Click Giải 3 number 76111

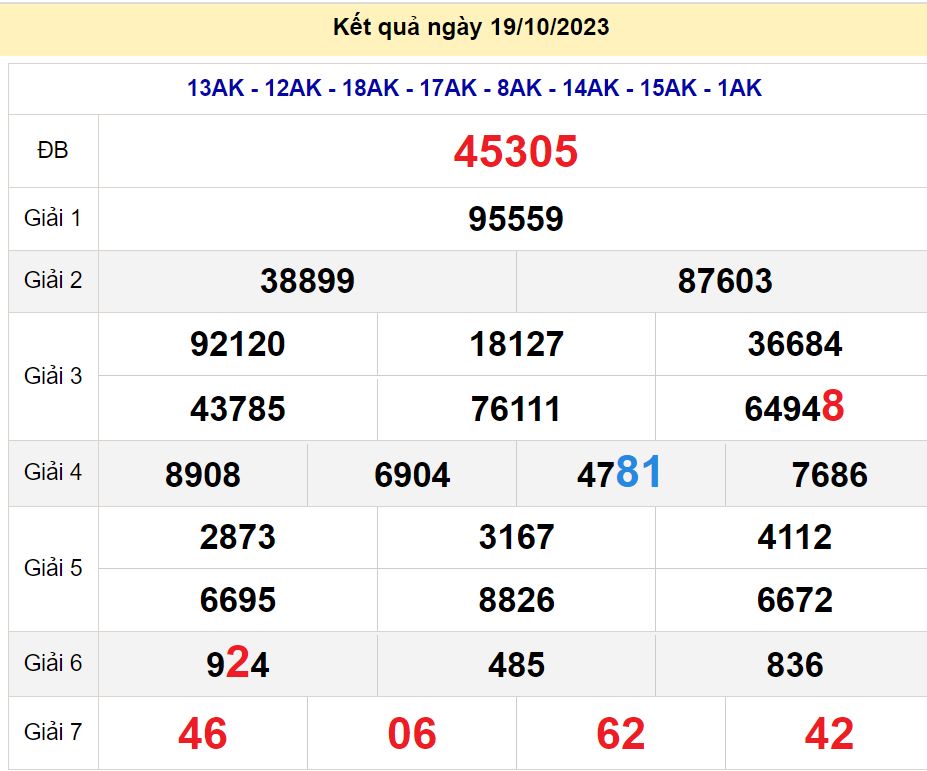[515, 409]
